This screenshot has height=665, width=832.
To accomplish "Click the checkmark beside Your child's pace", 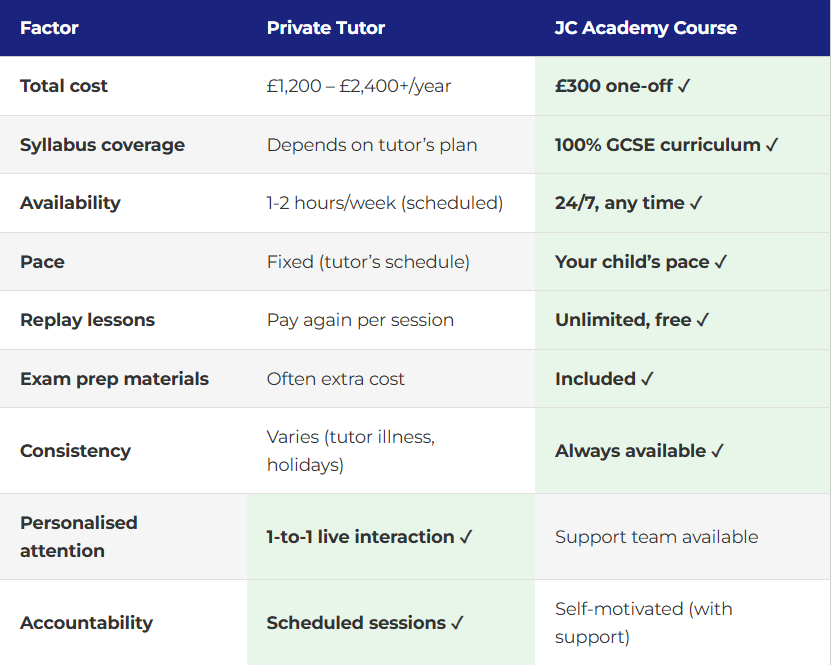I will (x=721, y=262).
